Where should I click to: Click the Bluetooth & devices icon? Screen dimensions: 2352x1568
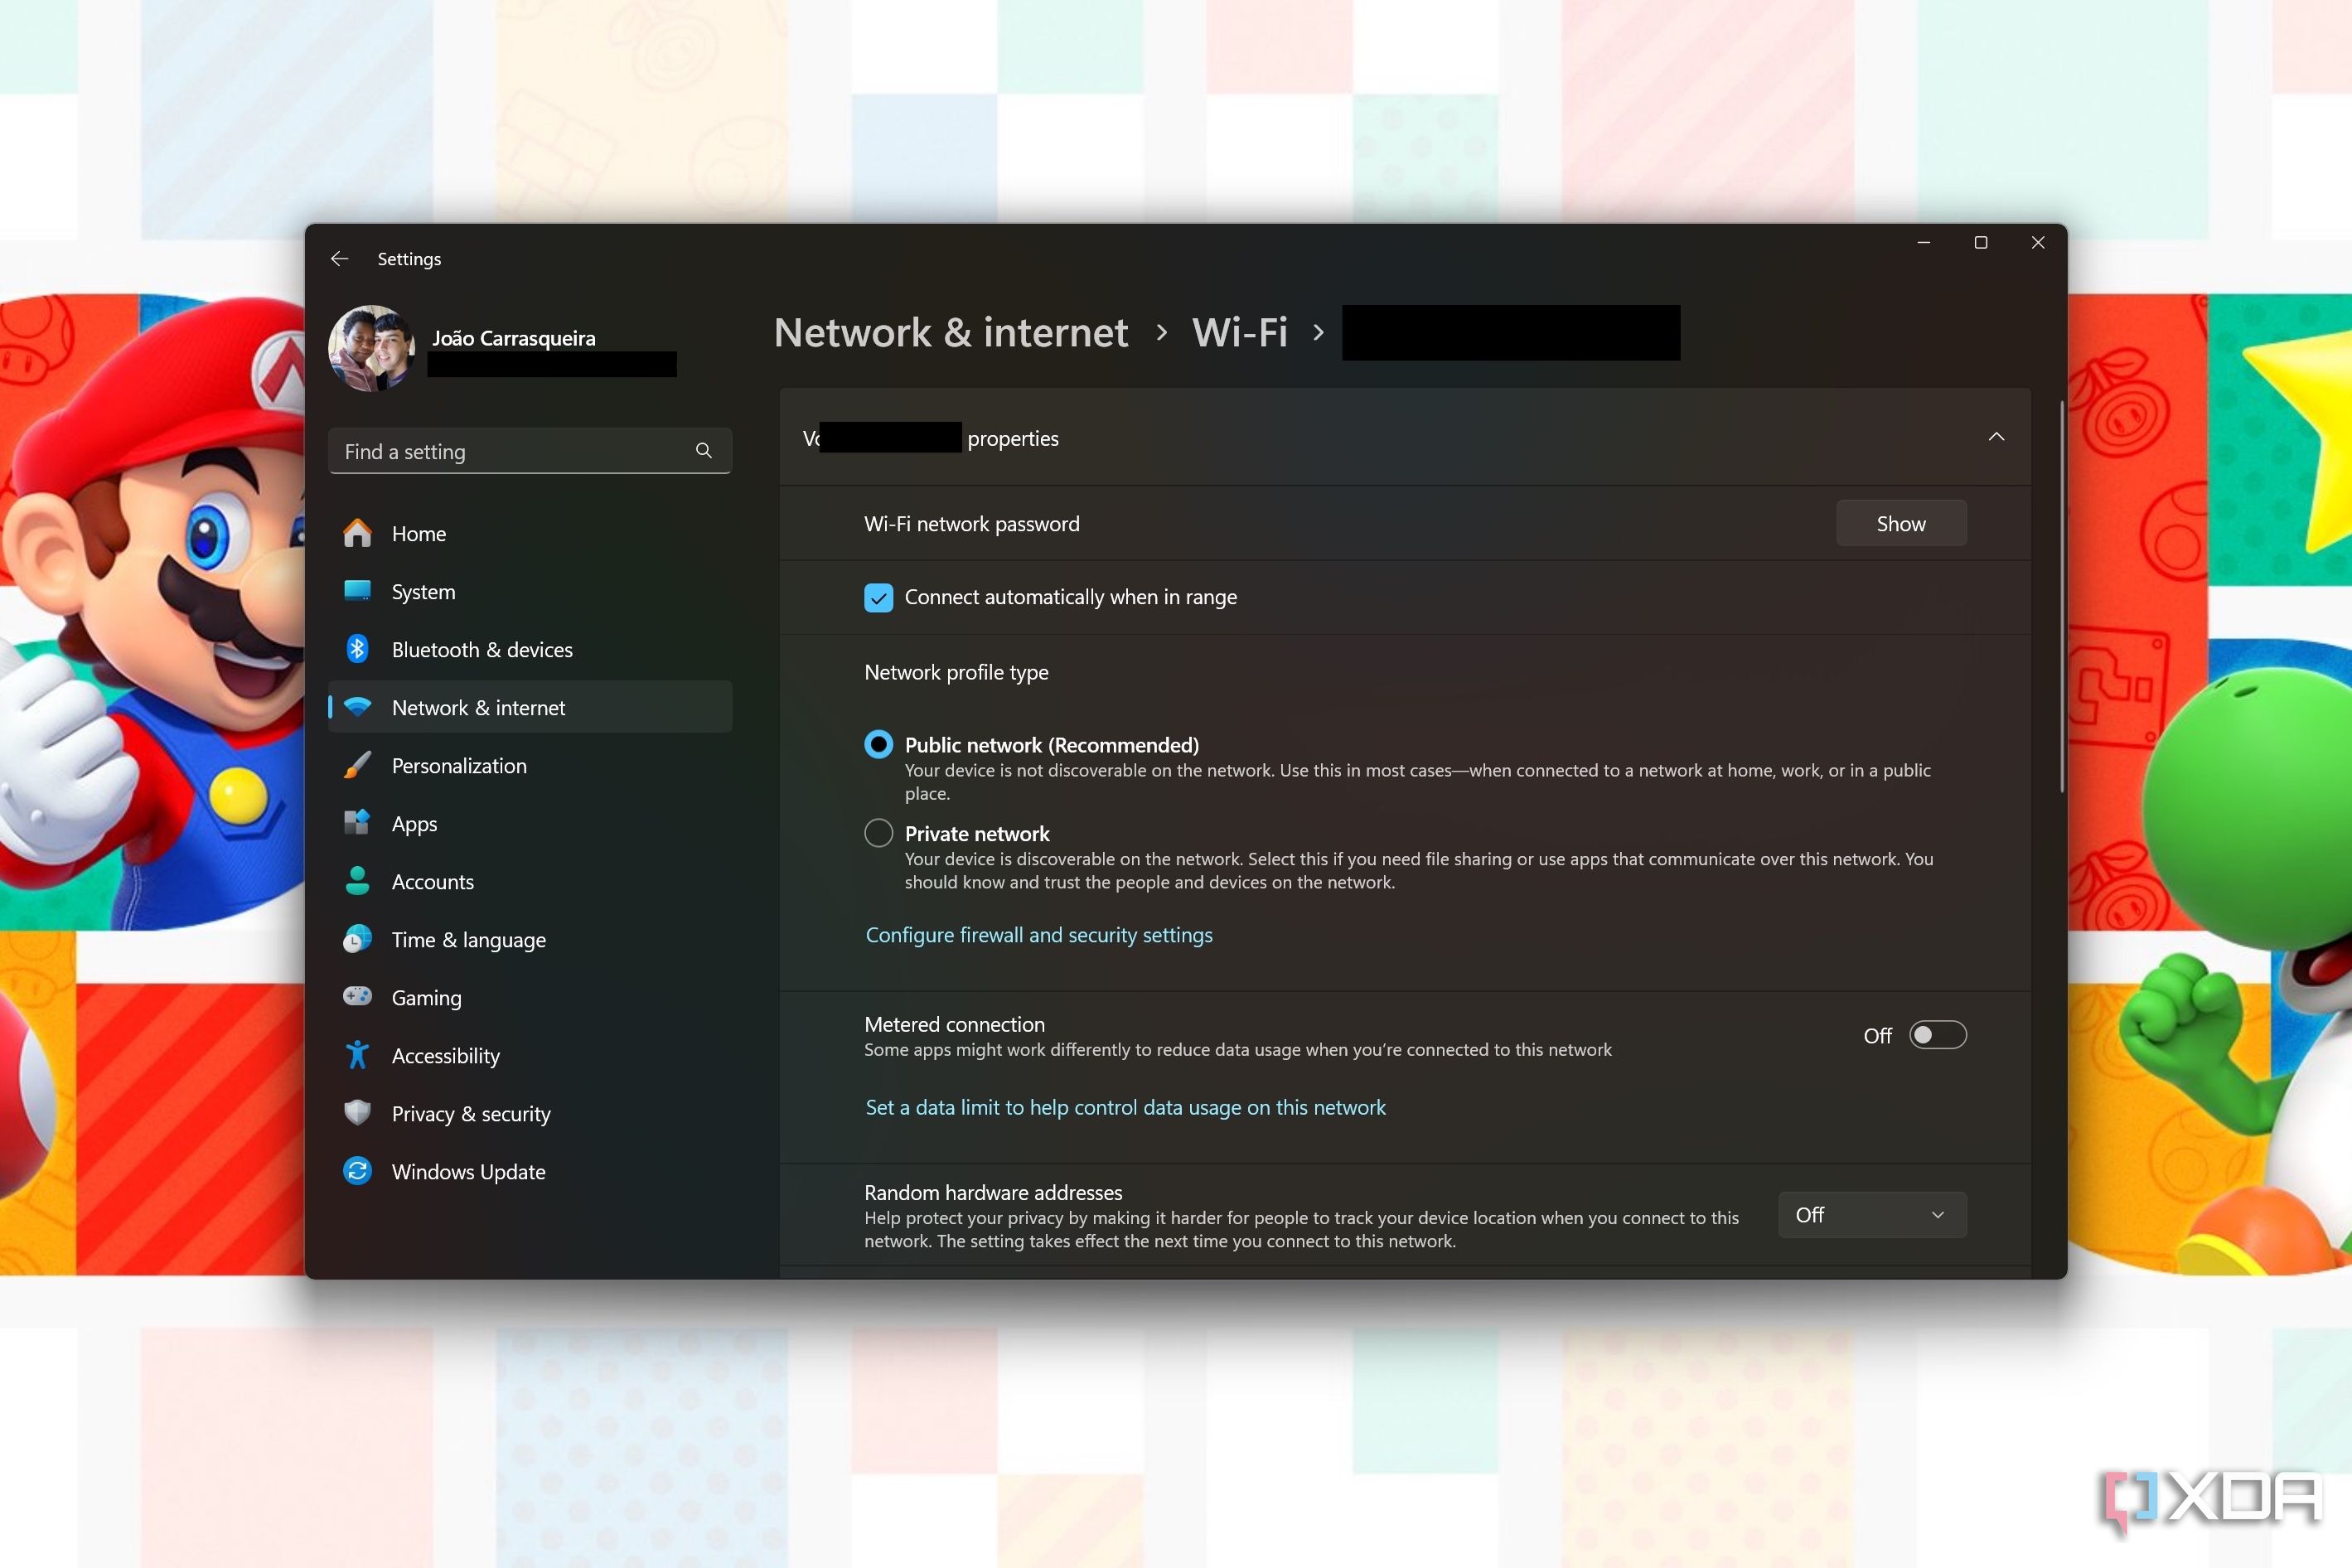[x=357, y=649]
